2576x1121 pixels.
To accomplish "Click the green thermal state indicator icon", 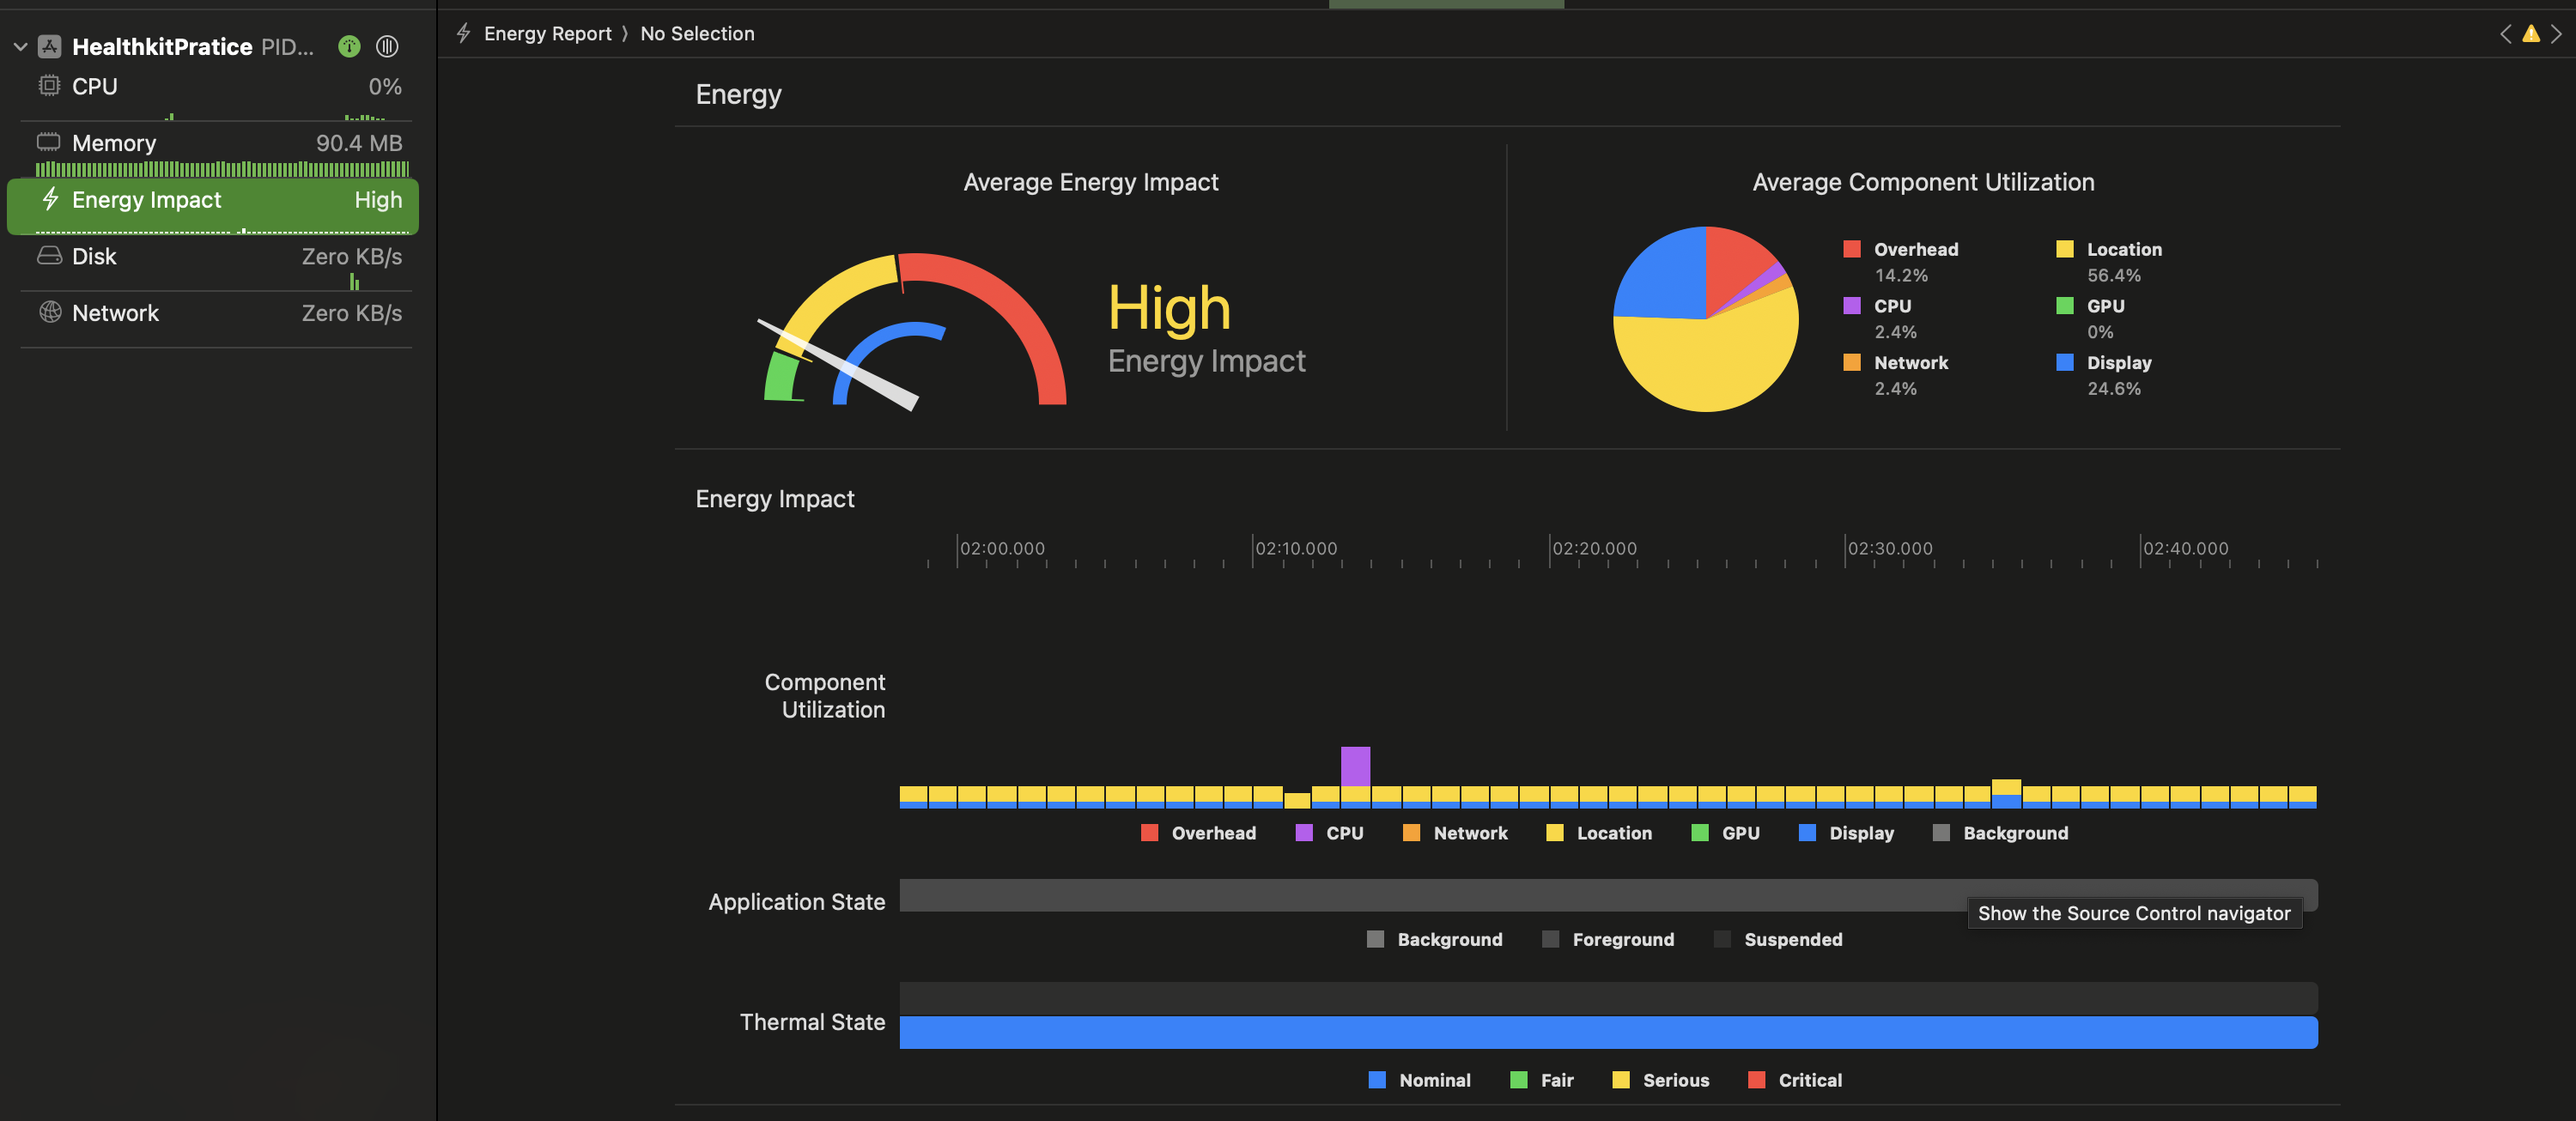I will coord(349,47).
